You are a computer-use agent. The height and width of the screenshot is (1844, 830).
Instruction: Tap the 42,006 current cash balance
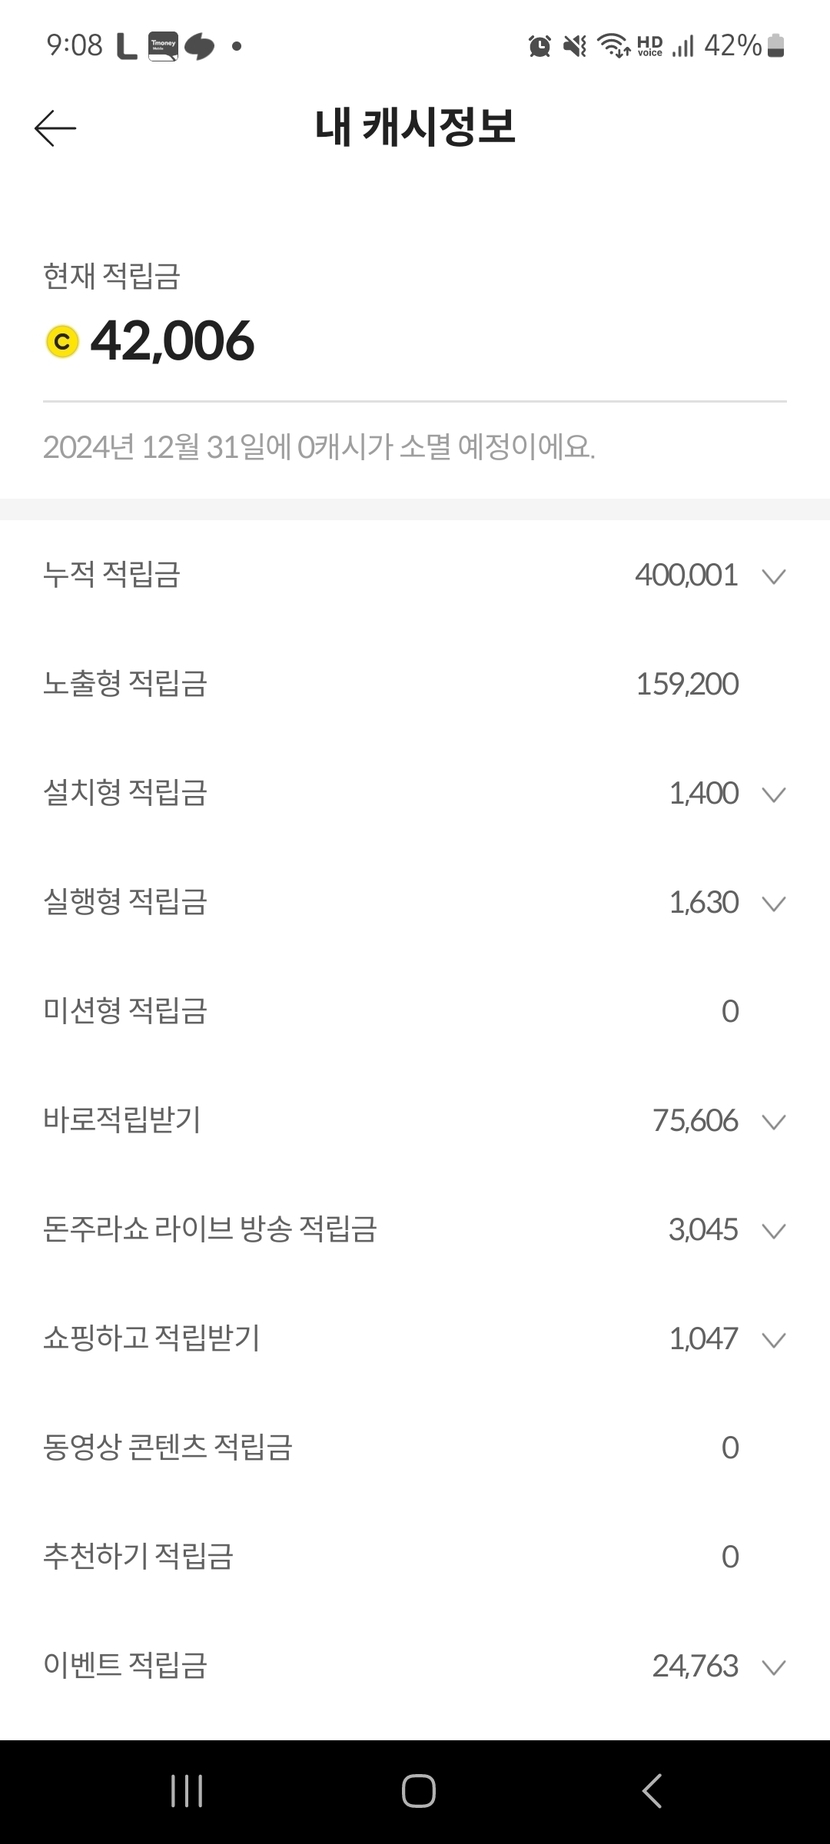coord(172,342)
